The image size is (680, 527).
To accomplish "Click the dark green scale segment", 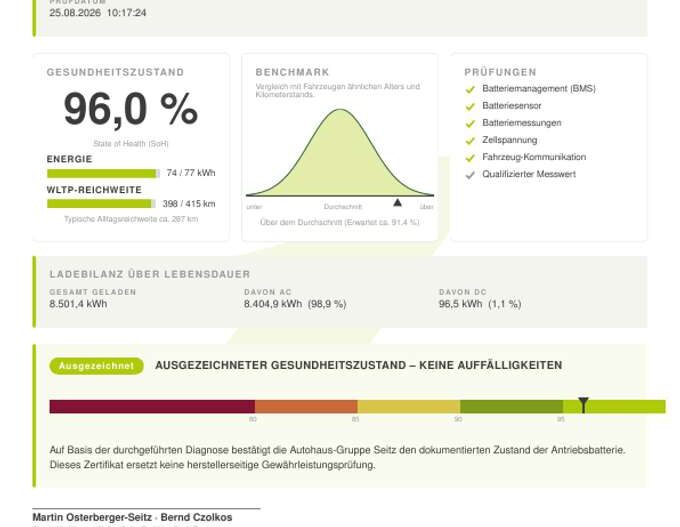I will click(511, 406).
